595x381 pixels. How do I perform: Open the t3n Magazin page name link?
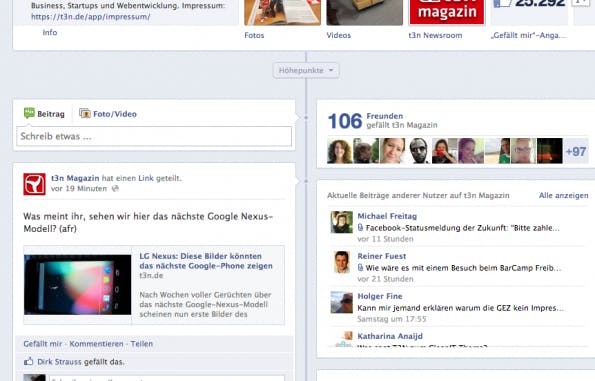pos(75,178)
